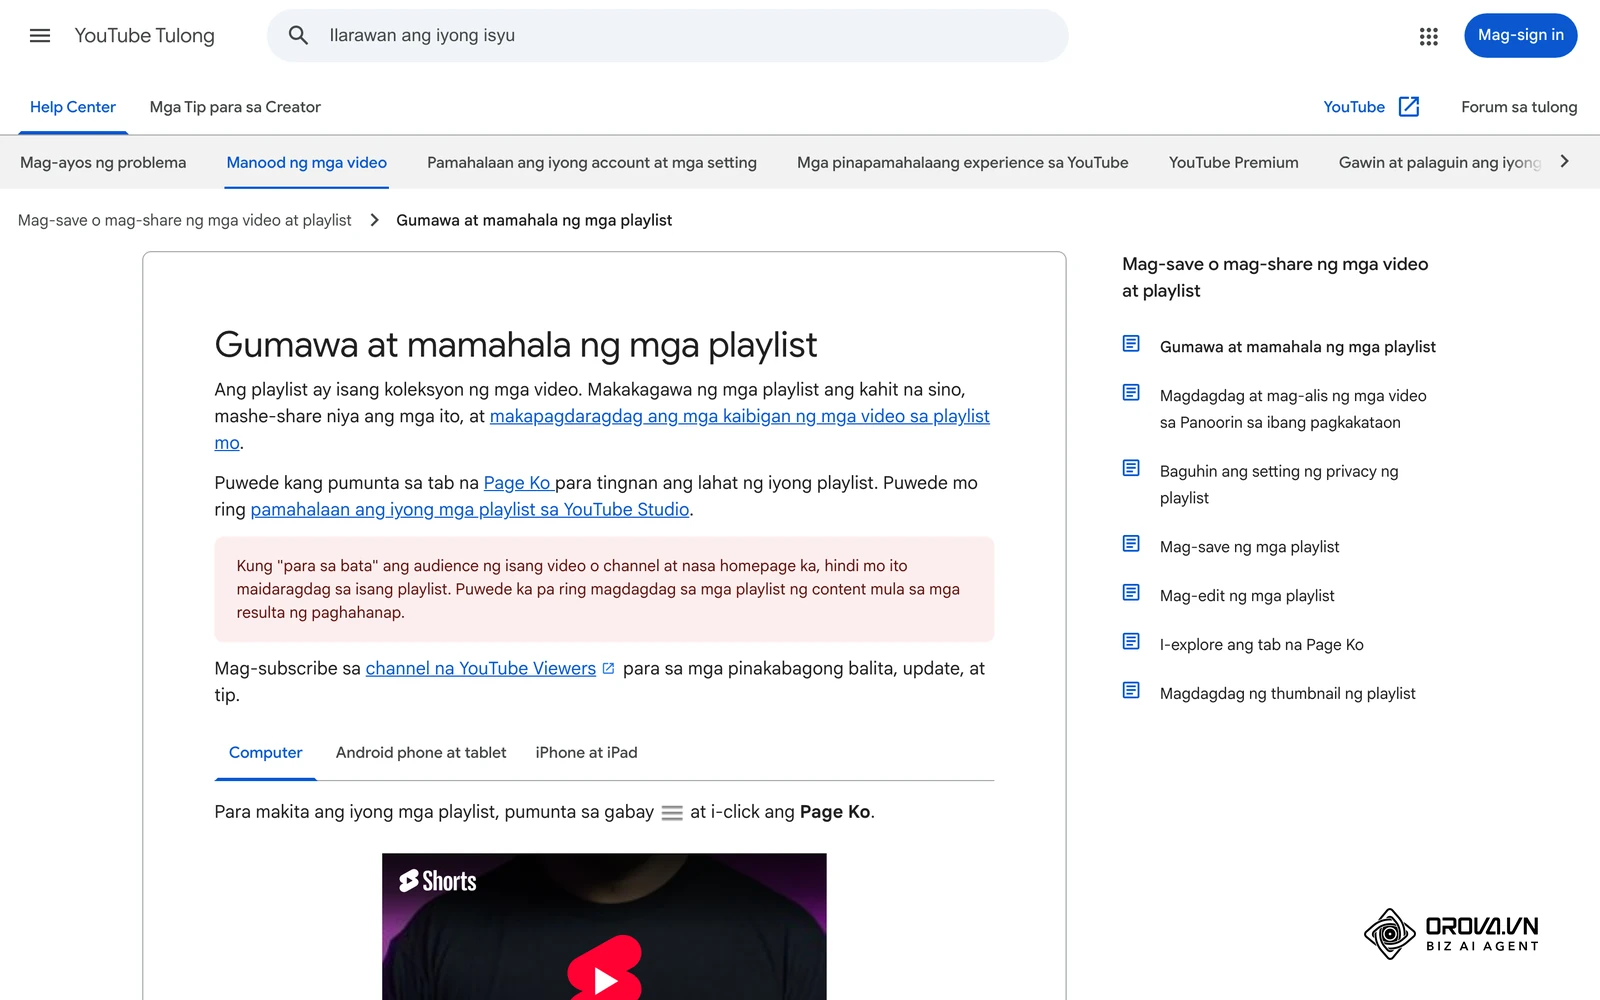Open Mag-edit ng mga playlist sidebar article

(1247, 596)
